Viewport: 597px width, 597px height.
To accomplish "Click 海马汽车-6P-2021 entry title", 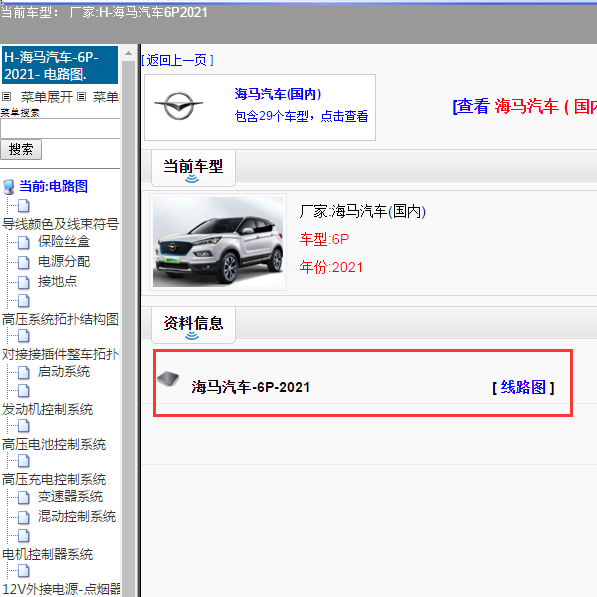I will (x=251, y=388).
